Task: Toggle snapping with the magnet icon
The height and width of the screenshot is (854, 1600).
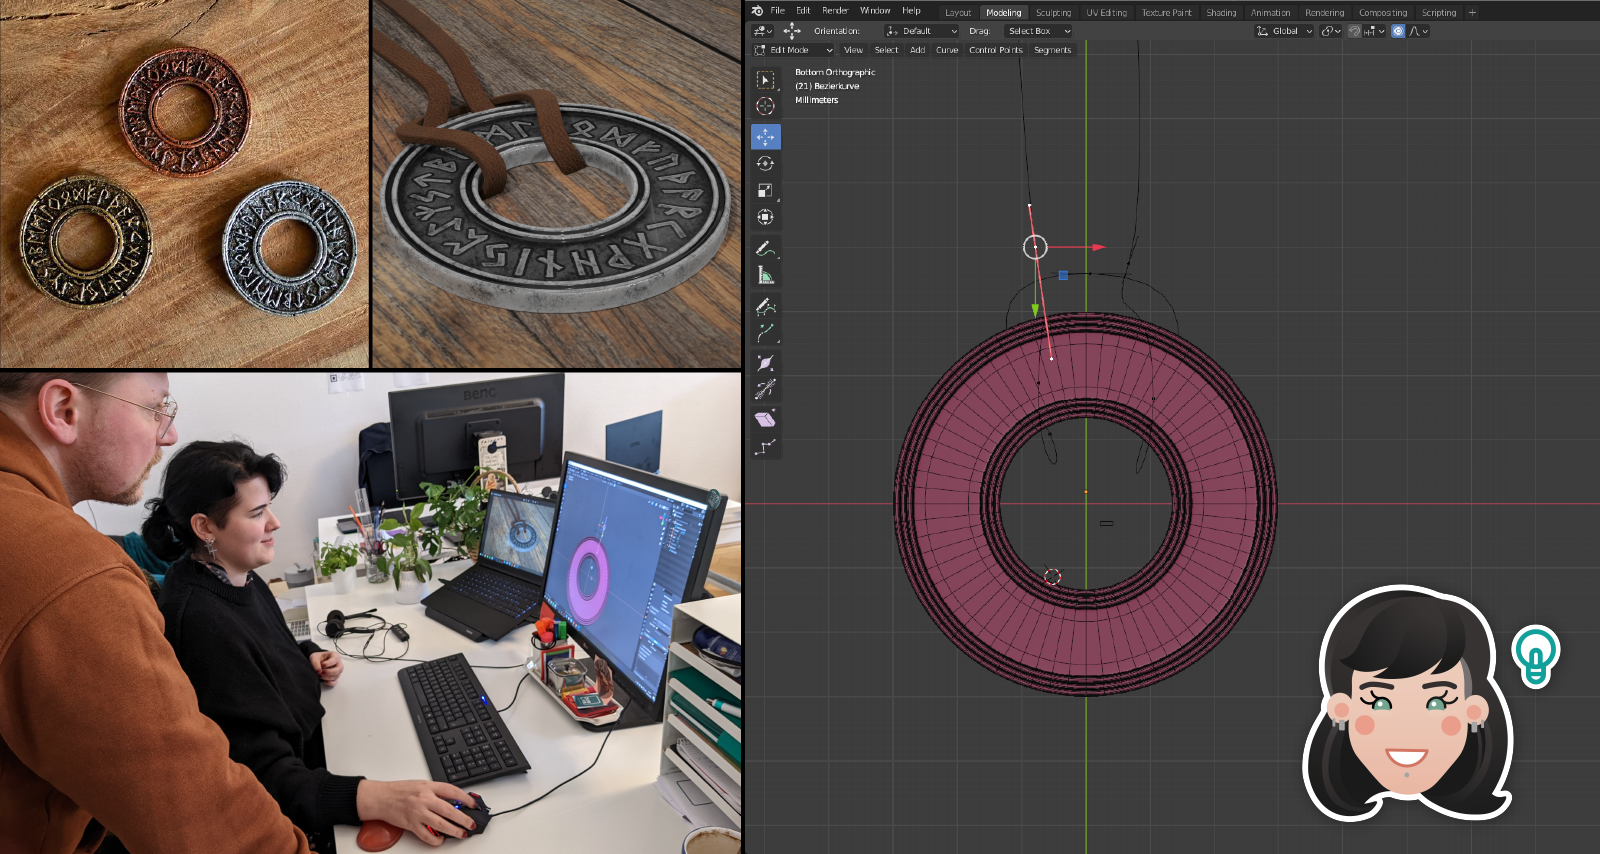Action: 1355,31
